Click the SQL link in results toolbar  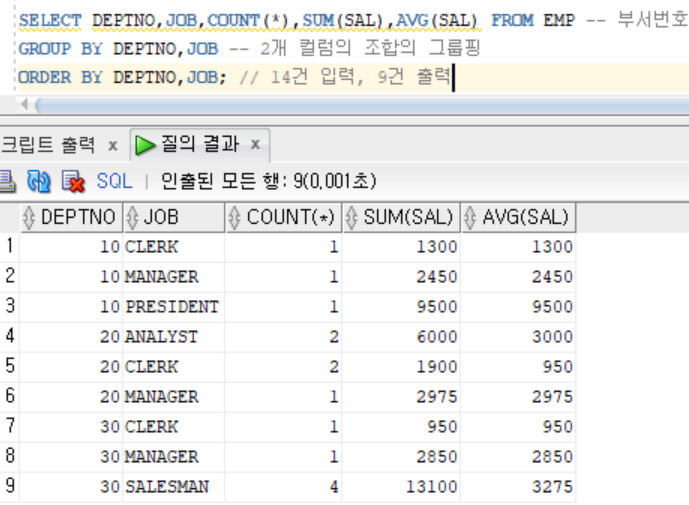114,181
